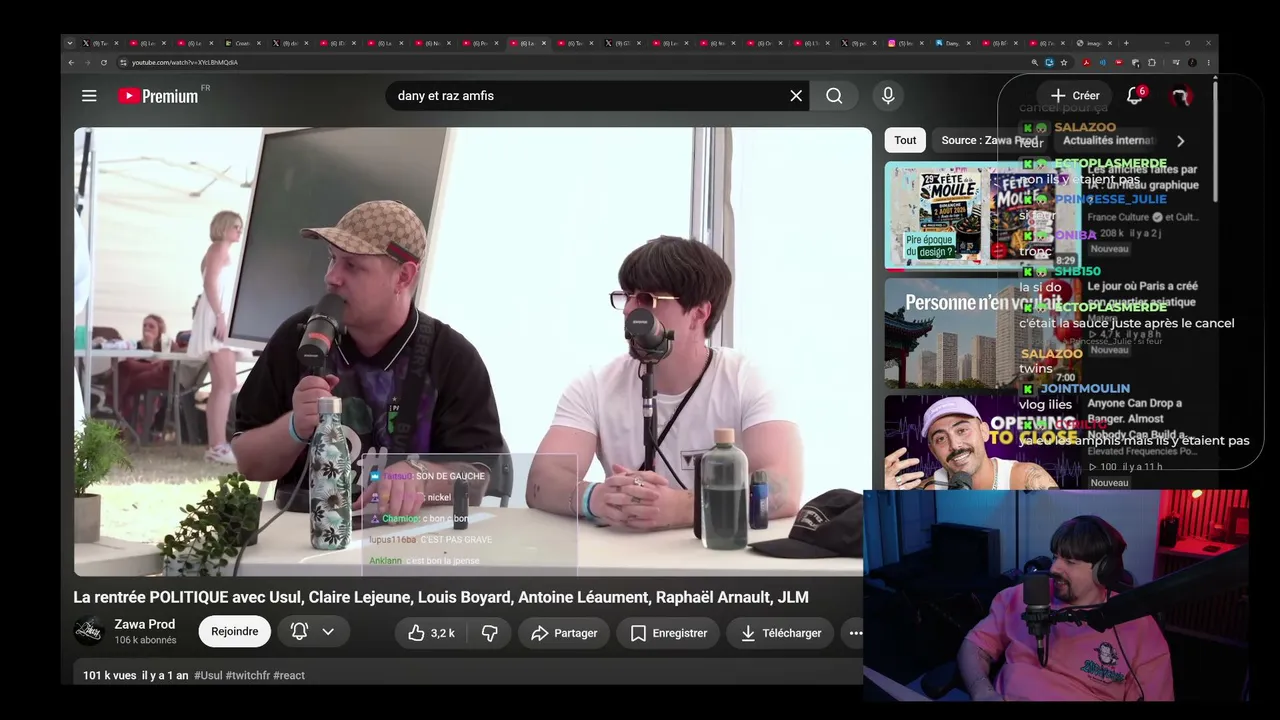The width and height of the screenshot is (1280, 720).
Task: Click the Rejoindre membership button
Action: [235, 632]
